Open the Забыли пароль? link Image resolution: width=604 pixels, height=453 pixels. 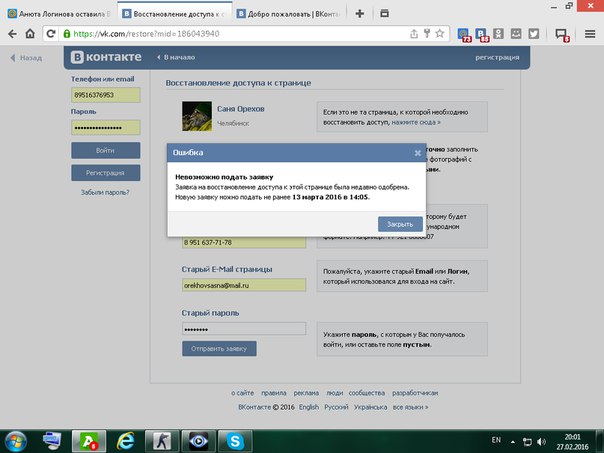[x=105, y=192]
